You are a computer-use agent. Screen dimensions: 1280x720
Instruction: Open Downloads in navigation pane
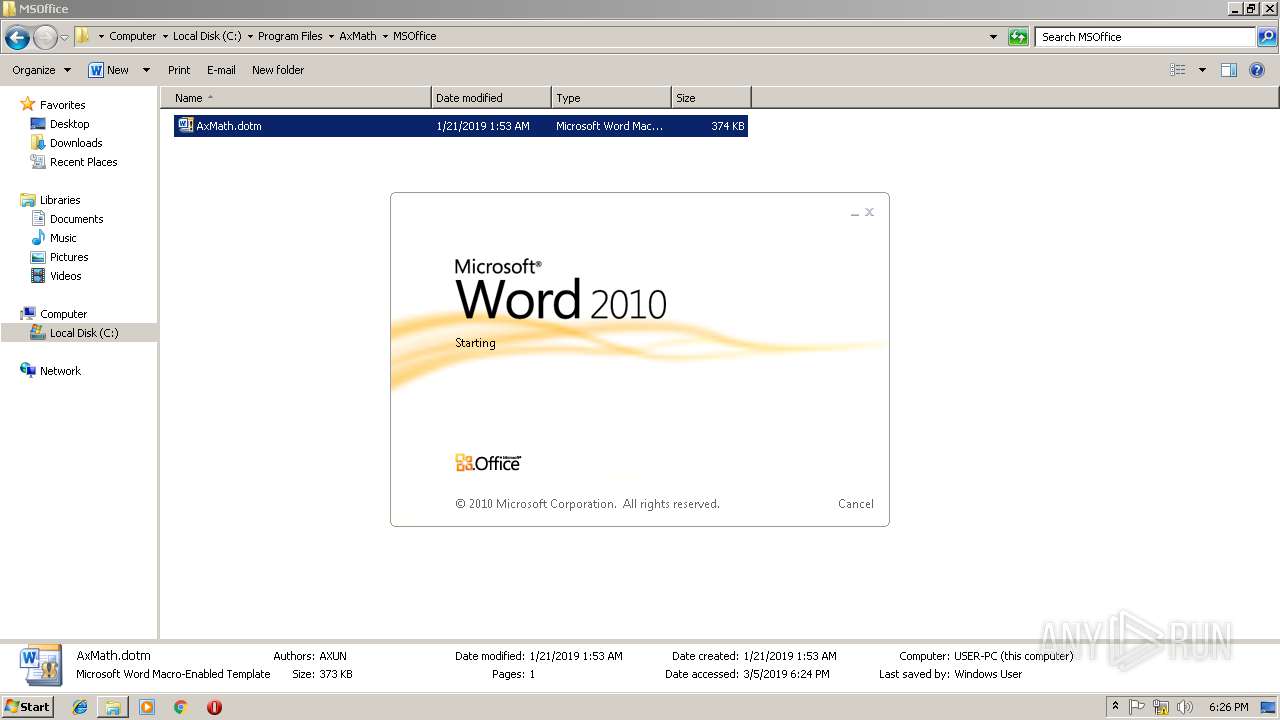[76, 143]
